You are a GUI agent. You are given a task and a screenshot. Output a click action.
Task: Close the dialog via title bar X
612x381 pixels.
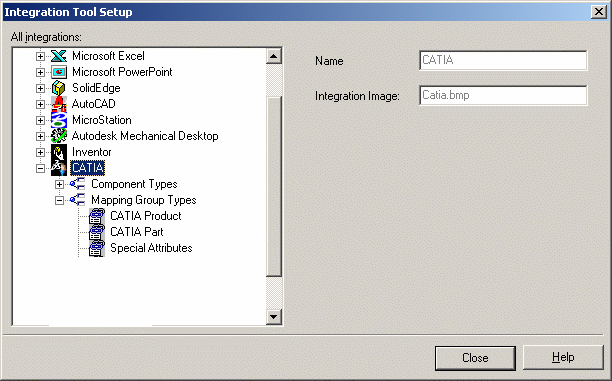[599, 12]
